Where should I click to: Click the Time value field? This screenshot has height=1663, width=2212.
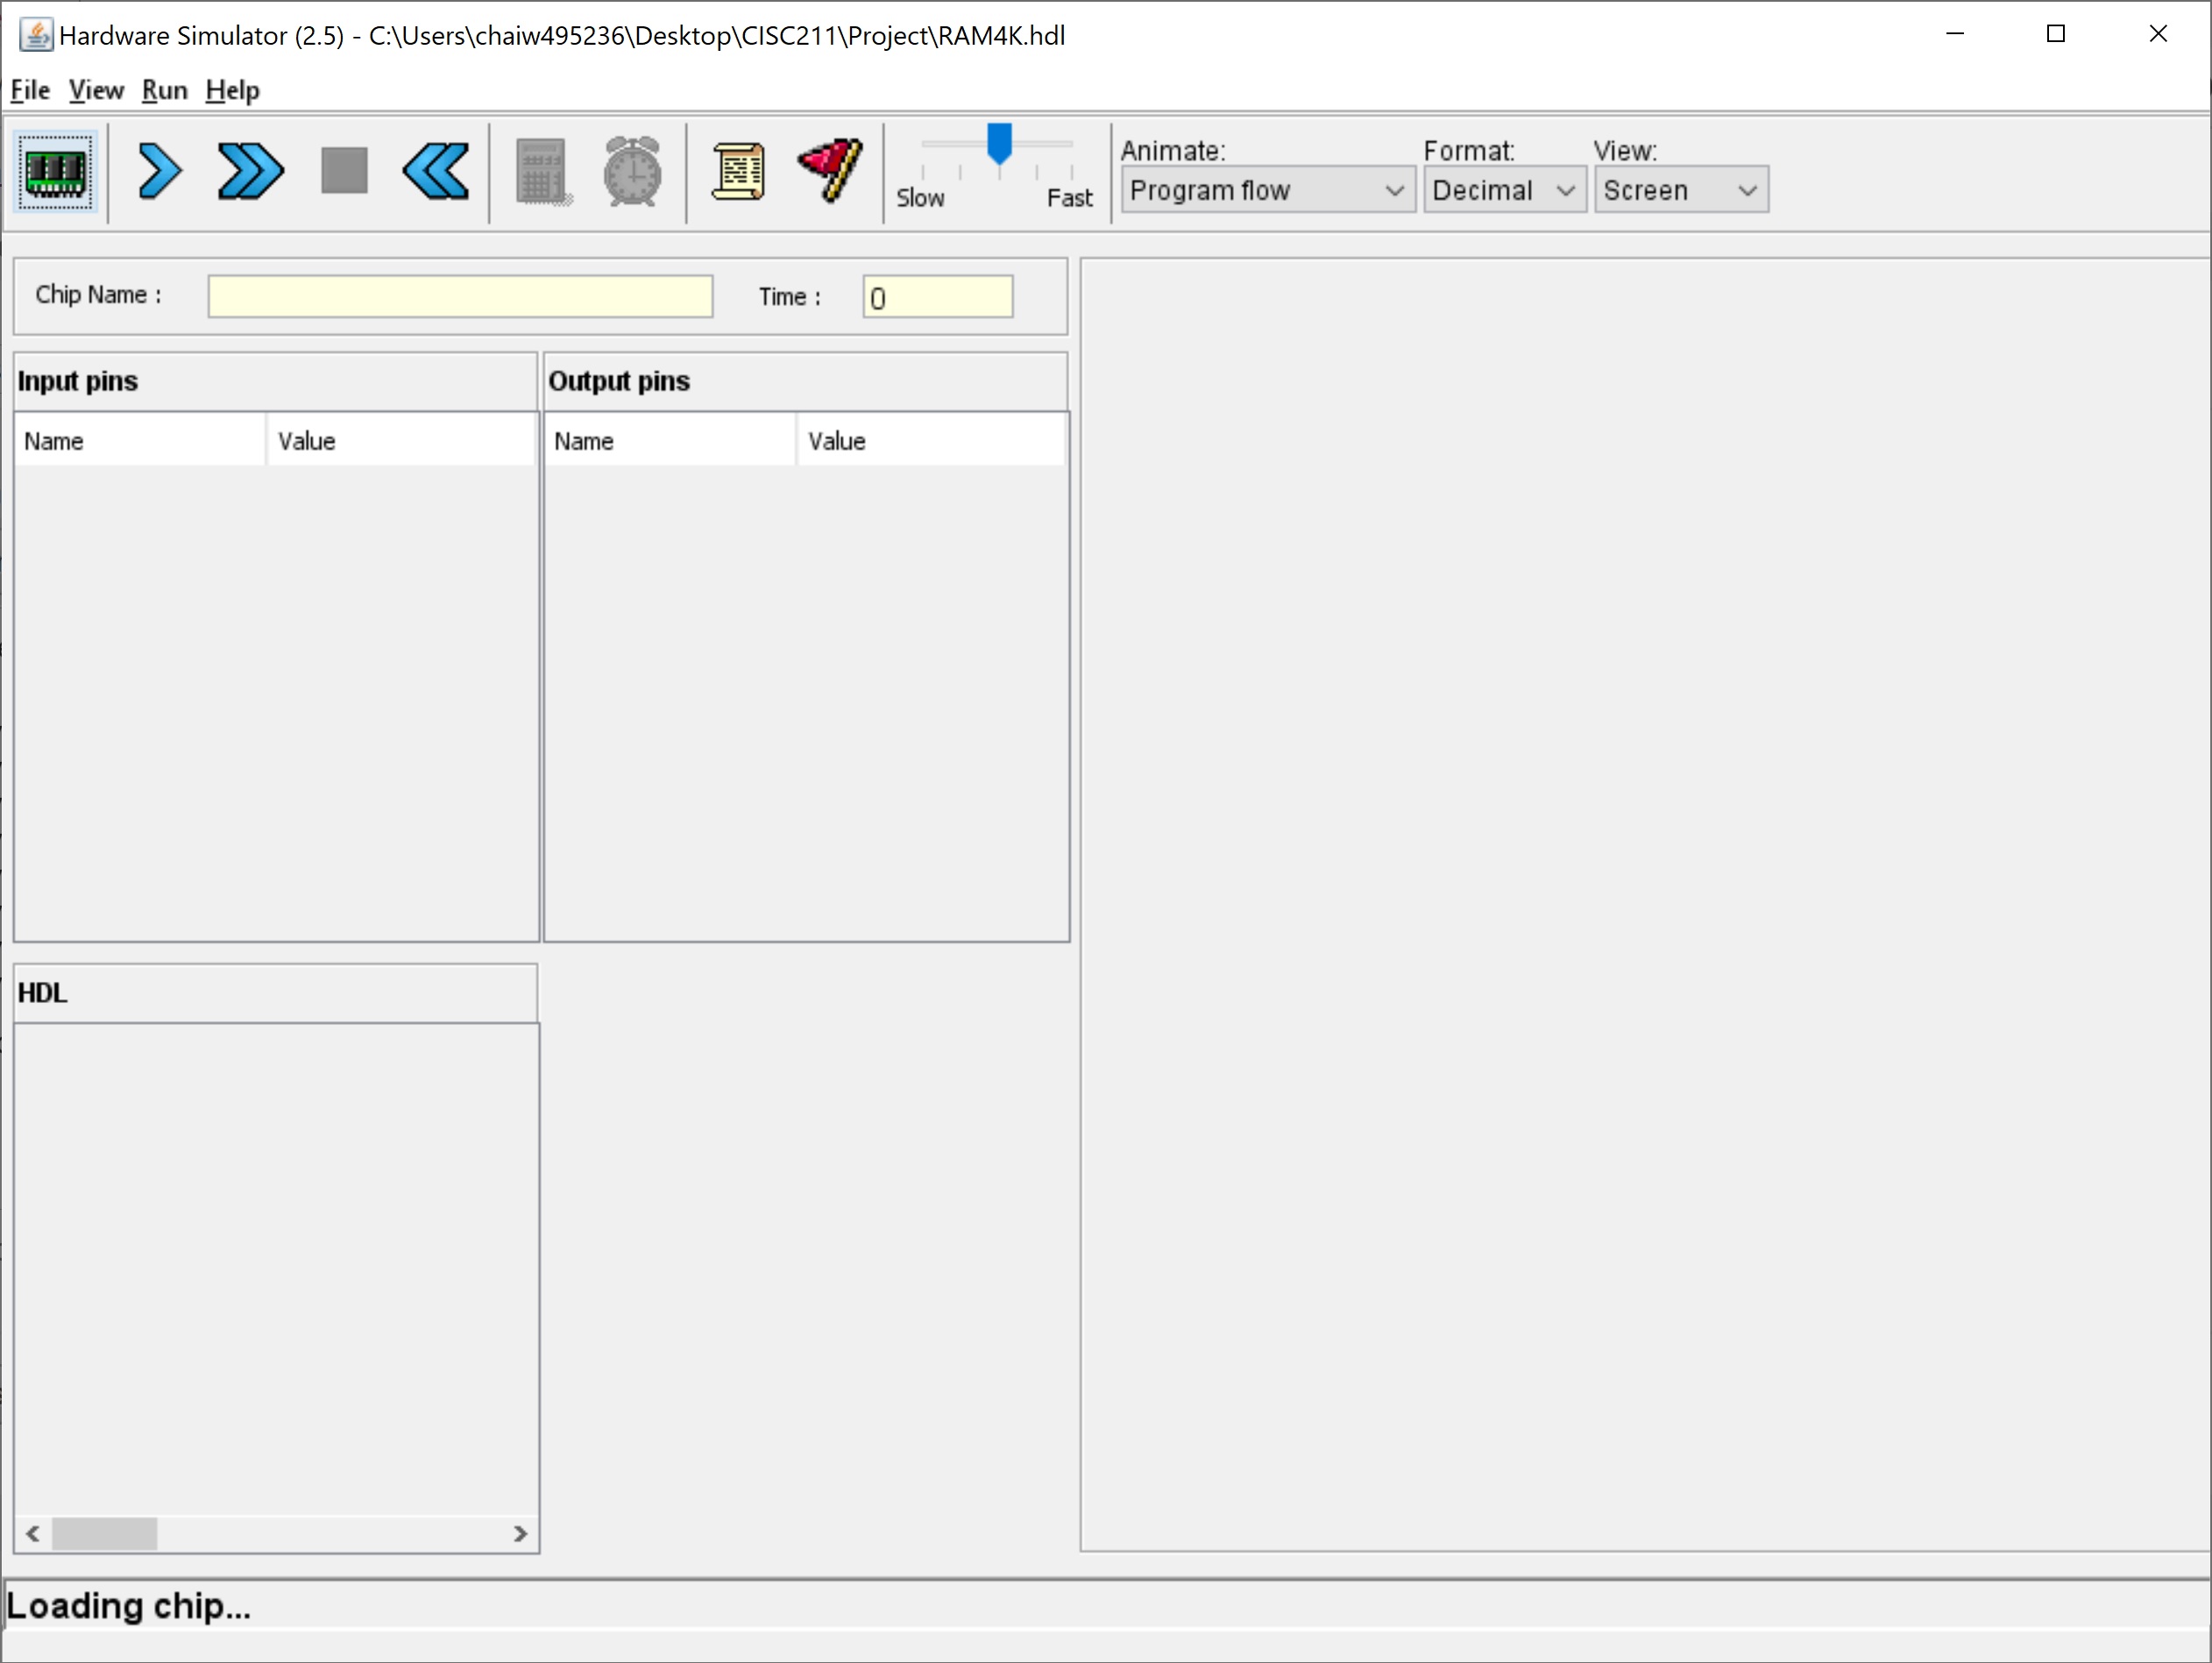pos(937,297)
